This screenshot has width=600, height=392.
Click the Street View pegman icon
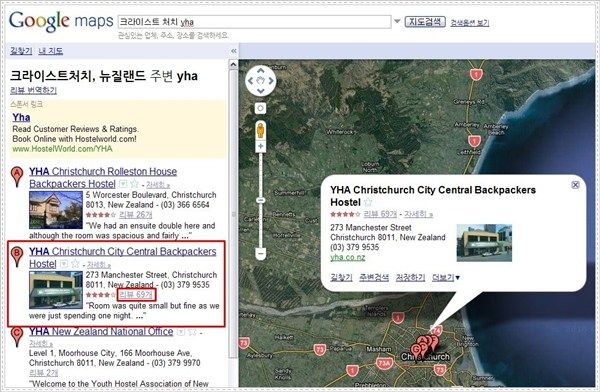click(x=261, y=131)
